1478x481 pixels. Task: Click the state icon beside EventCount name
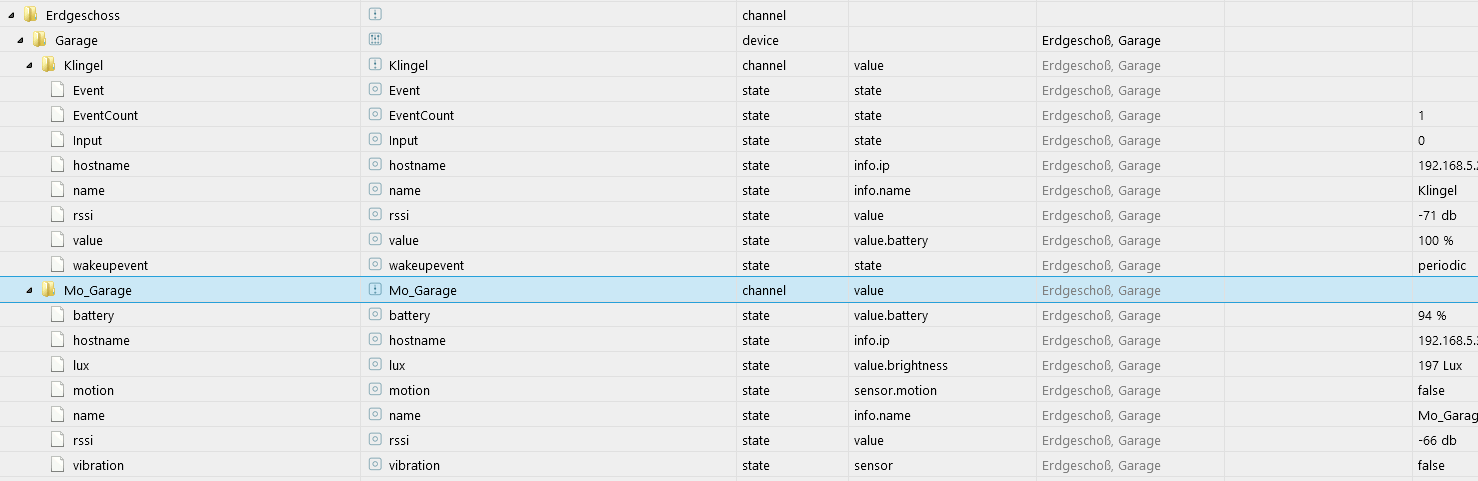375,115
